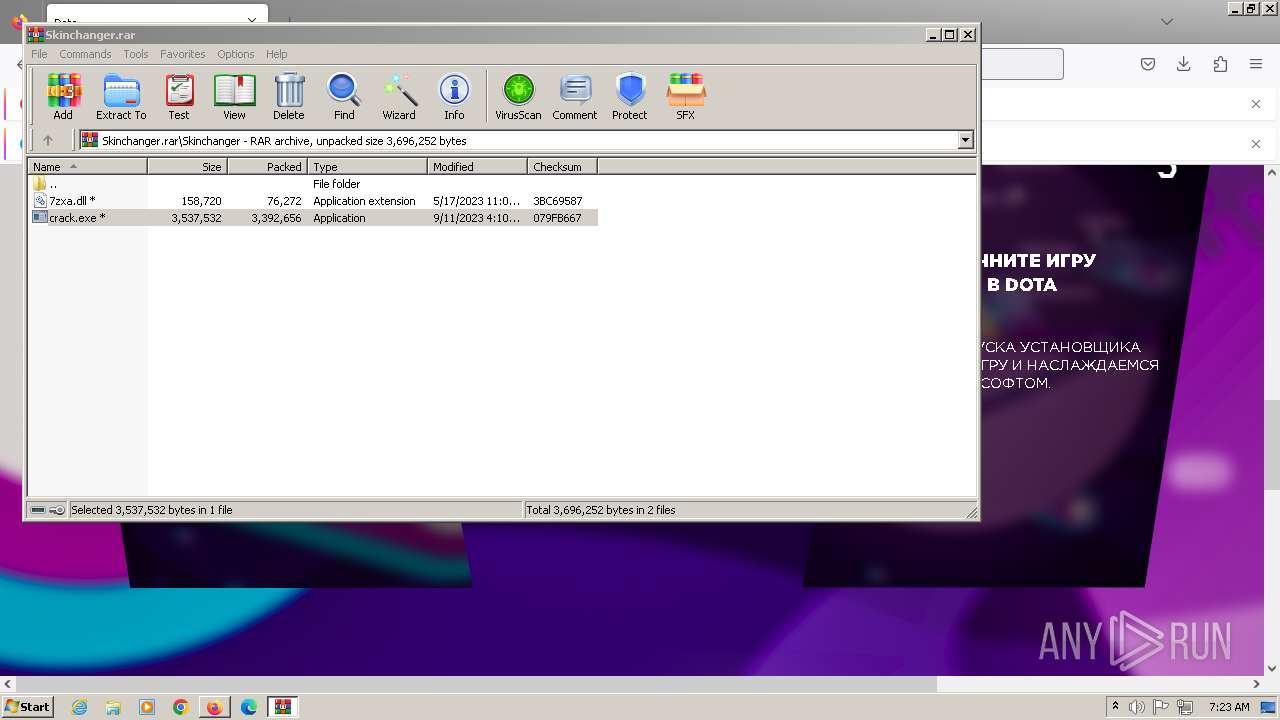Click the archive path address field
The width and height of the screenshot is (1280, 720).
tap(519, 141)
